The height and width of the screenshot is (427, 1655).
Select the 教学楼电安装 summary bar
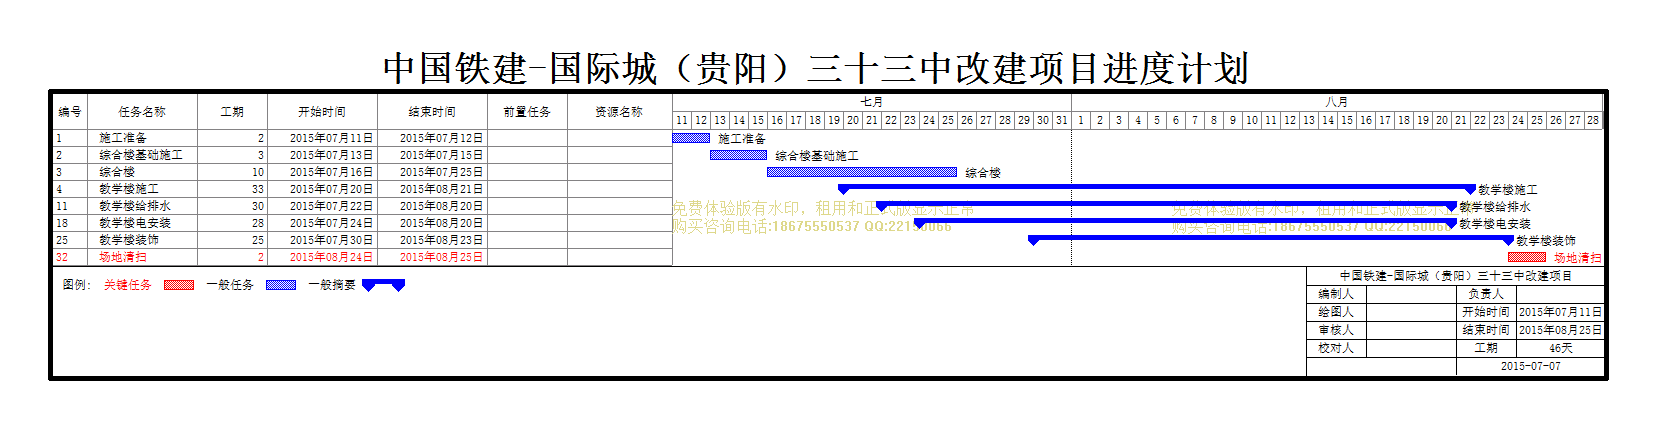click(x=1185, y=222)
